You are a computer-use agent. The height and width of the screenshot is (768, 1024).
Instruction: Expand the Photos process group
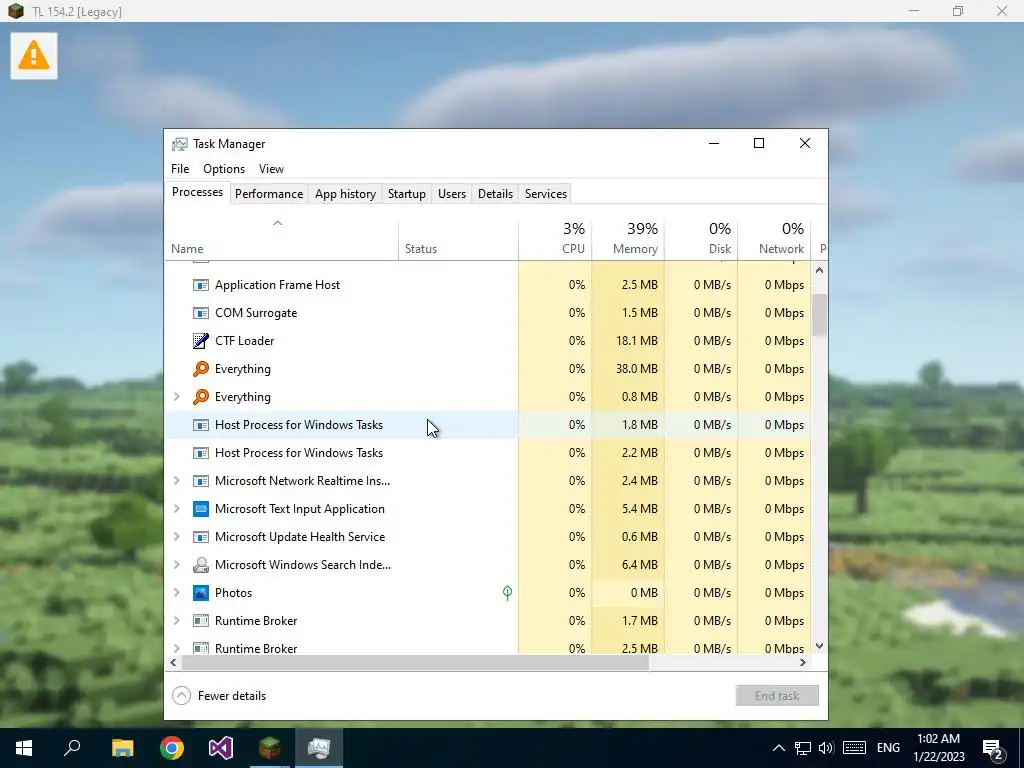pos(176,593)
